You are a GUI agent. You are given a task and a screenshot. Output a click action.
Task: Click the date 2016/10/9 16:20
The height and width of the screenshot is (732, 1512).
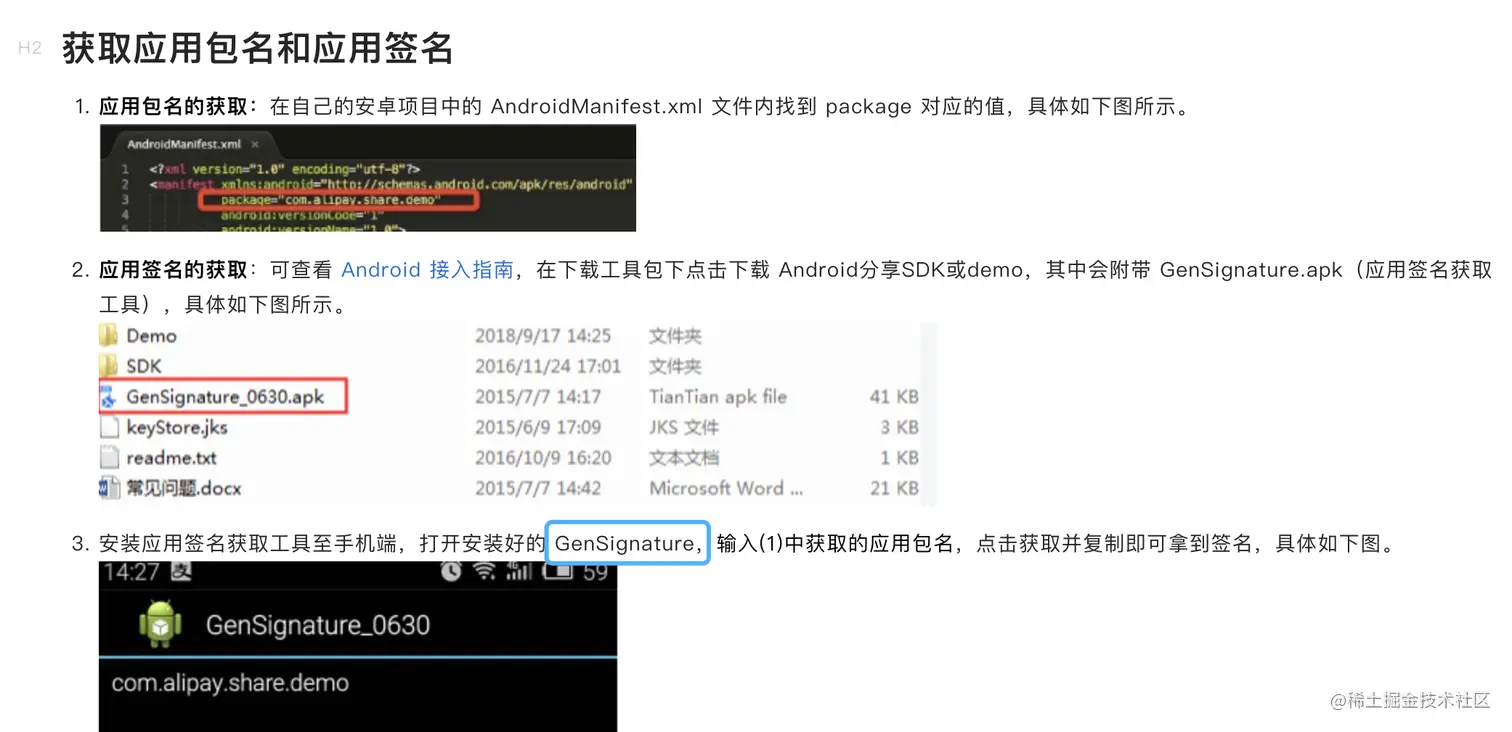[543, 458]
